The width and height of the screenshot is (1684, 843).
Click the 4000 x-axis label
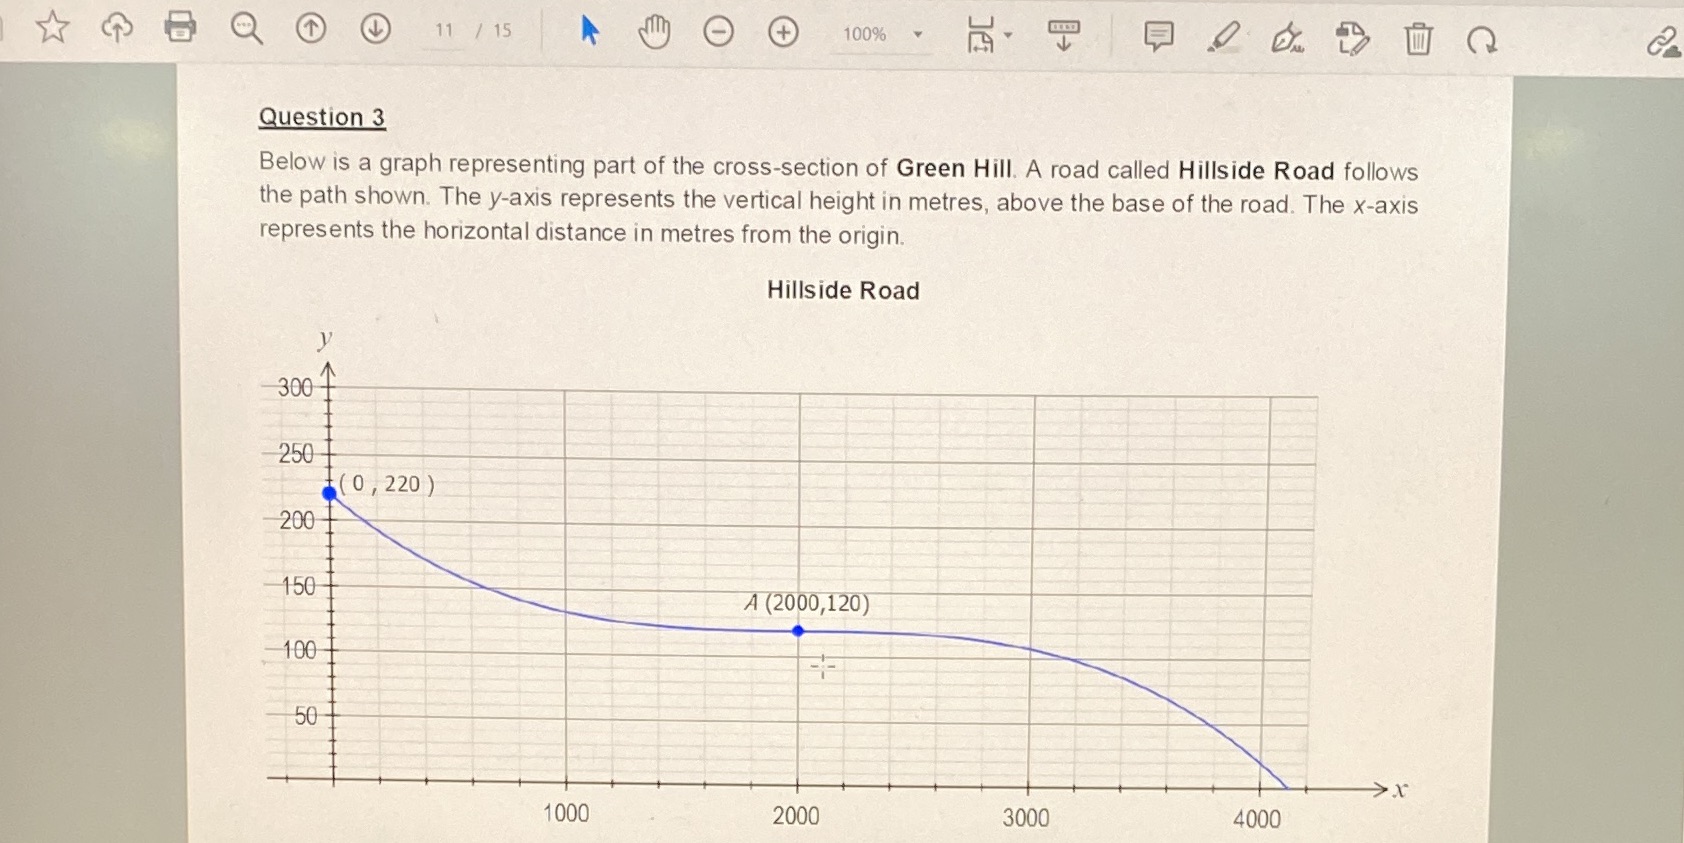coord(1257,819)
